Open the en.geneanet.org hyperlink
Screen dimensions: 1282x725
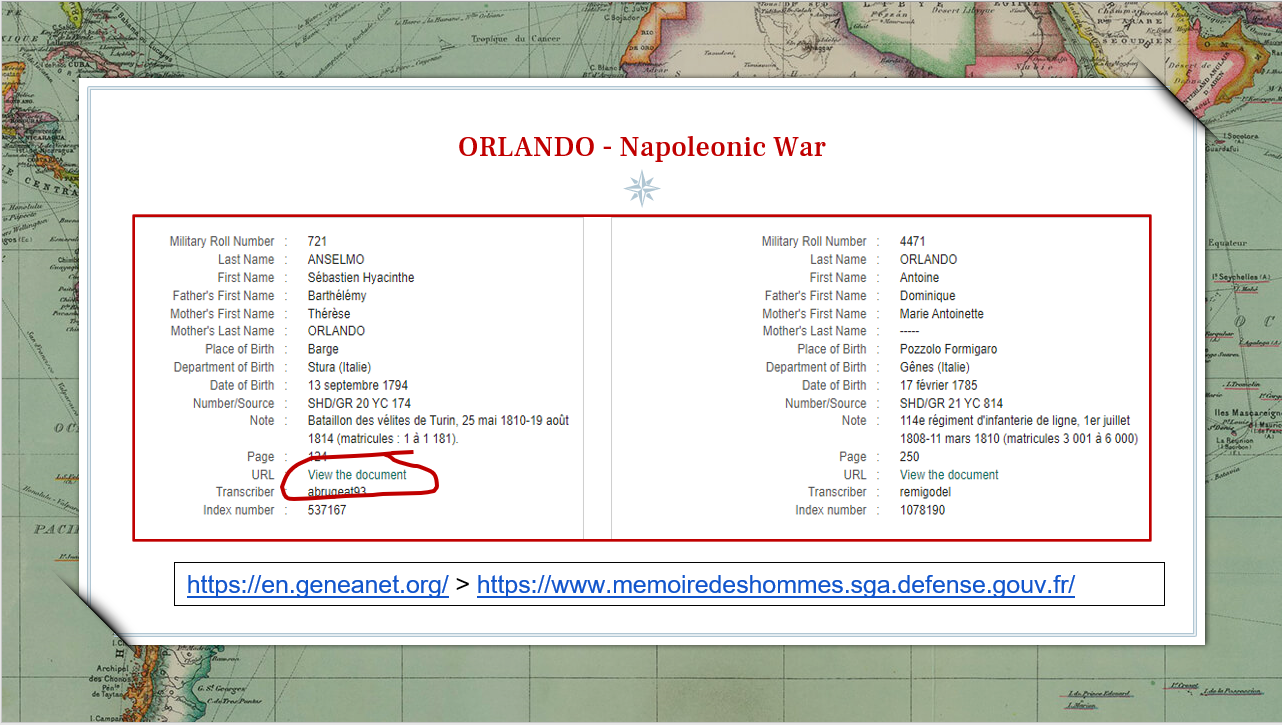pos(317,585)
